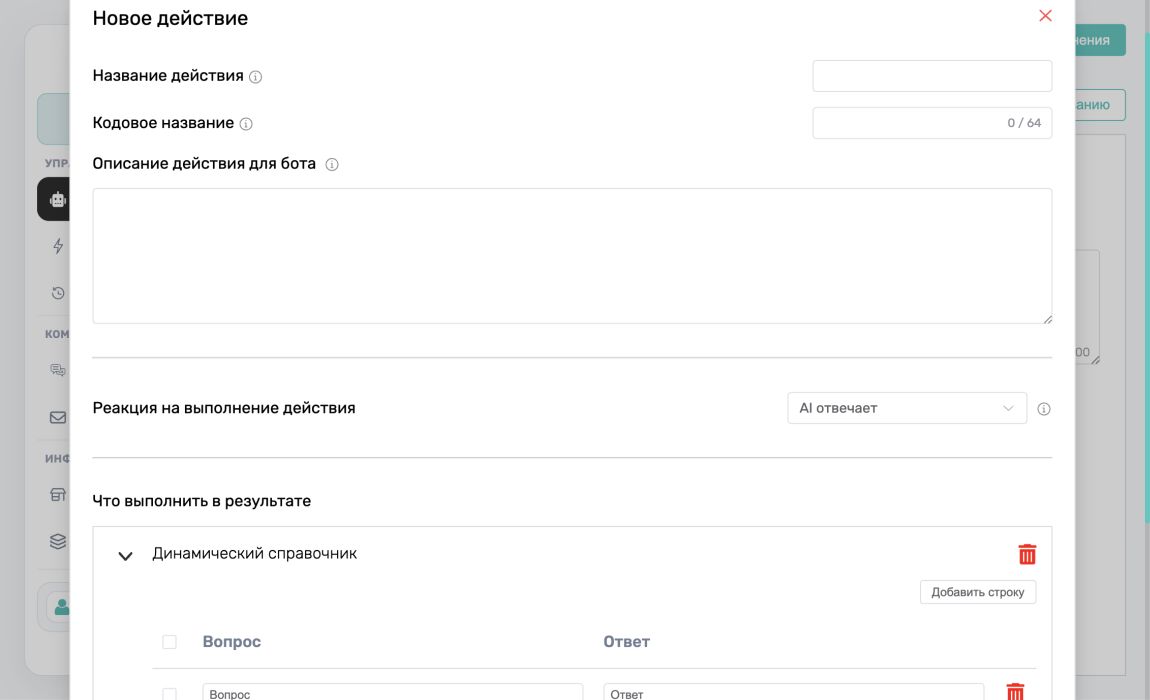Click the Название действия input field
Screen dimensions: 1150x700
tap(931, 76)
